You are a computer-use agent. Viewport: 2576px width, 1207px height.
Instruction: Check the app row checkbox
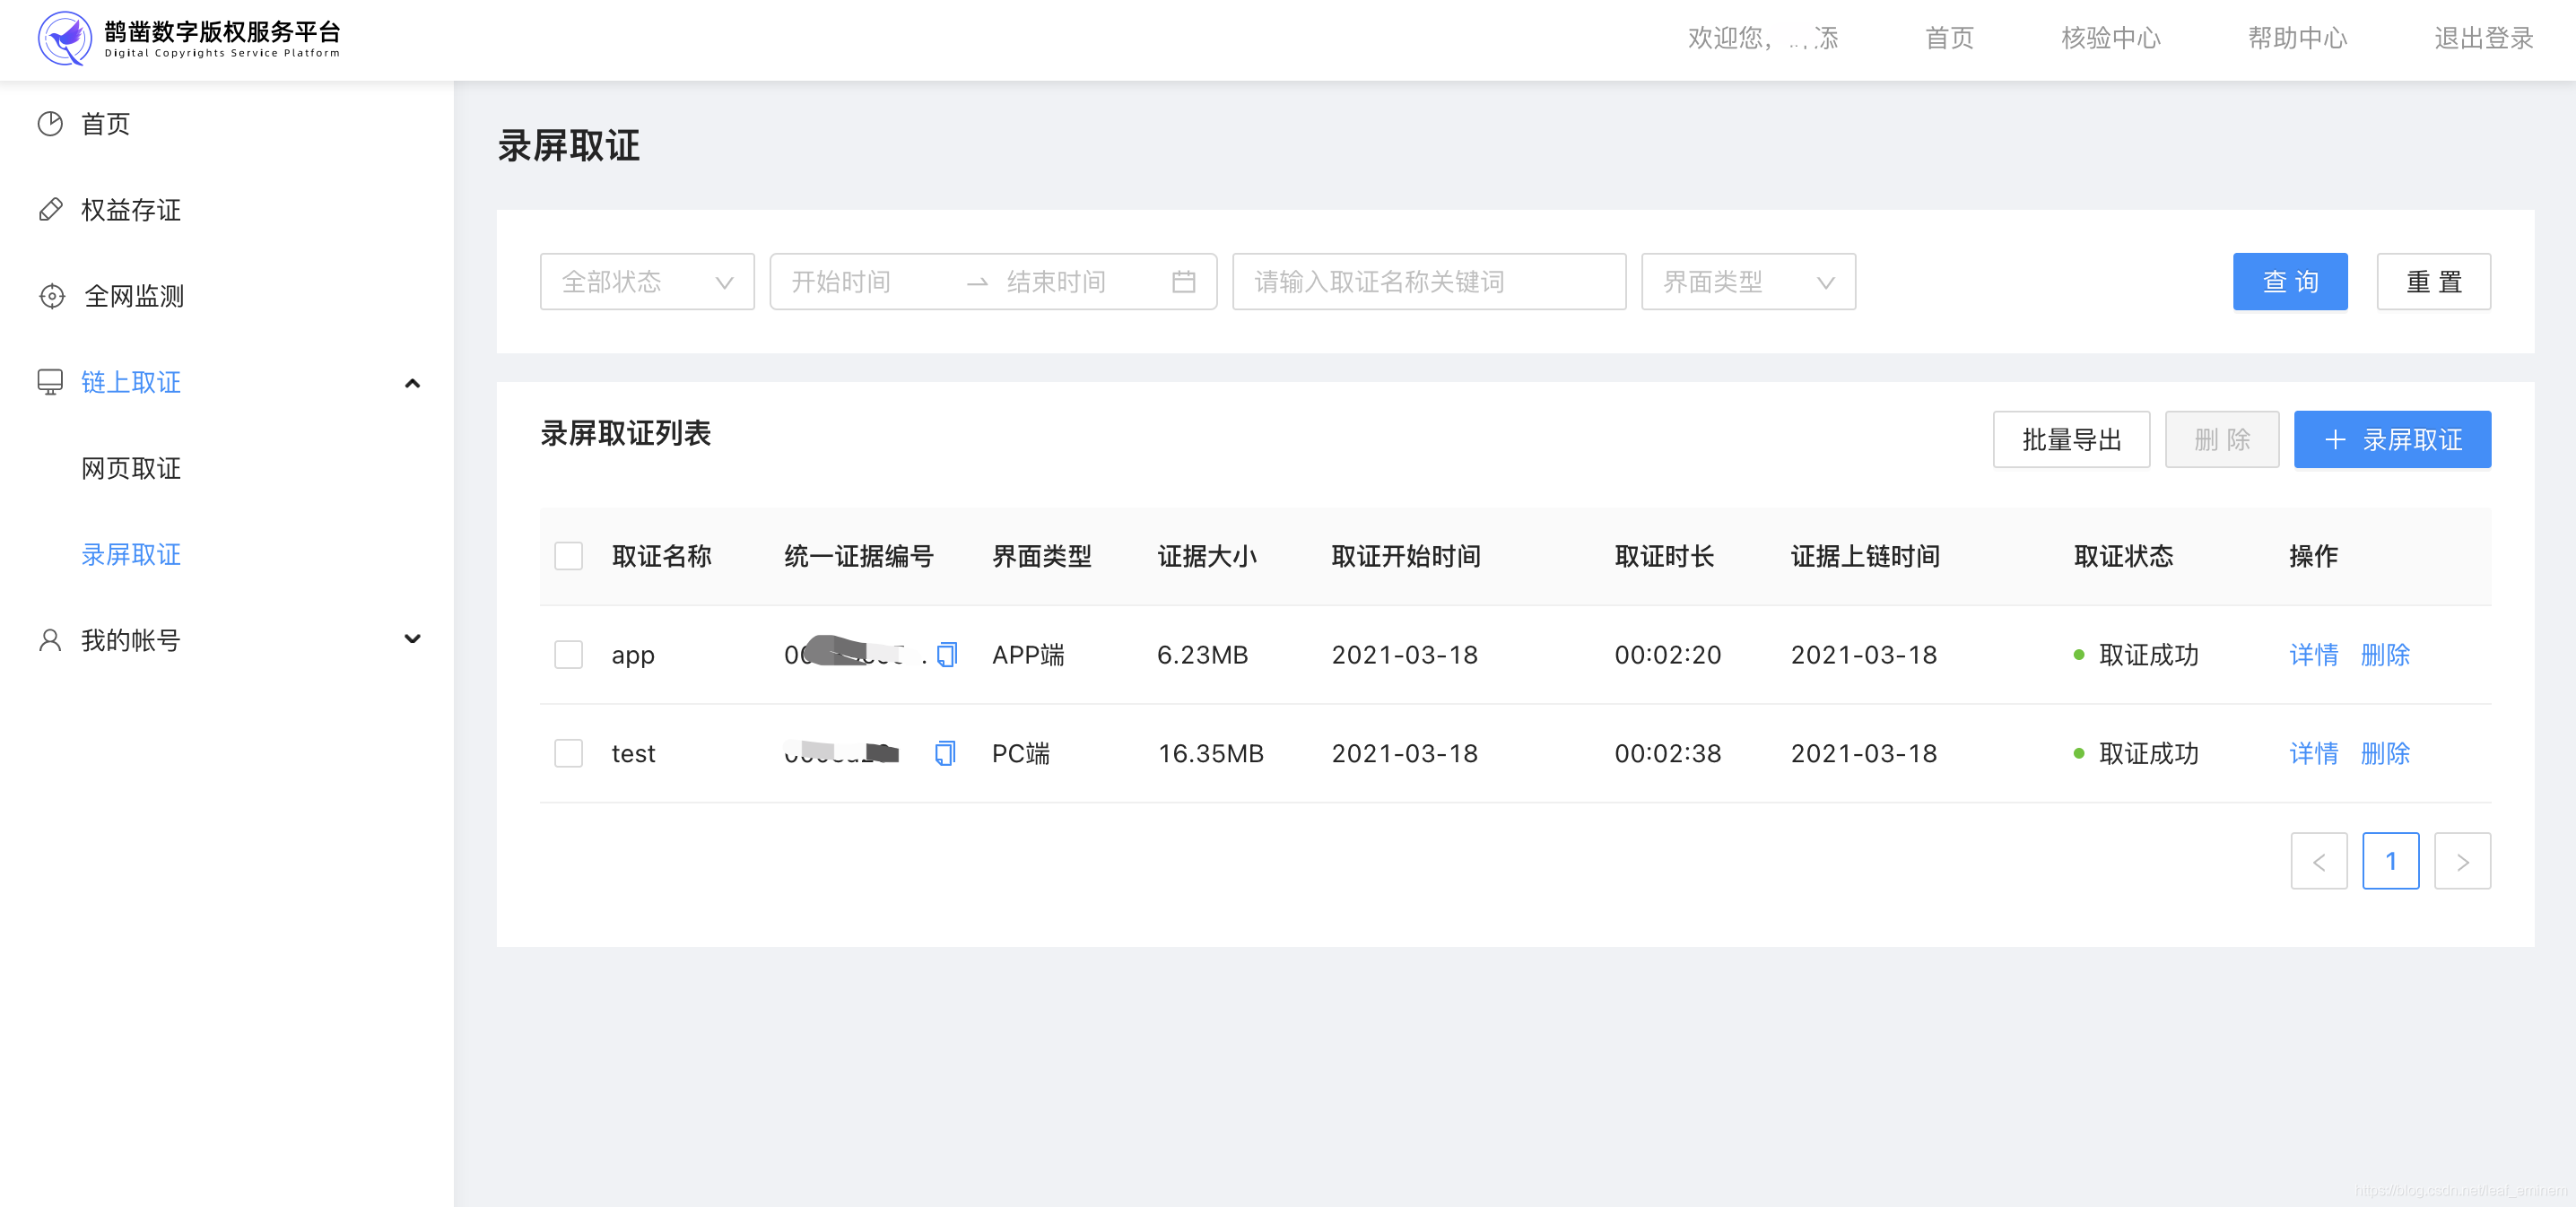click(x=568, y=655)
